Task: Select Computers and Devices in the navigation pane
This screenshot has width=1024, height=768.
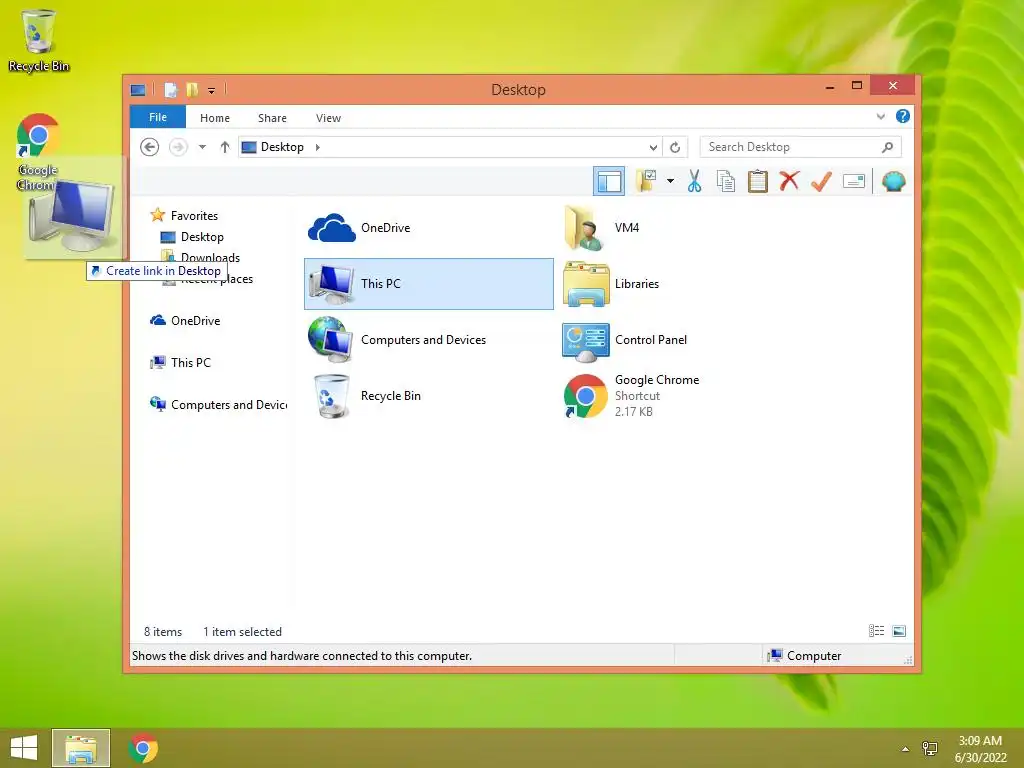Action: 219,404
